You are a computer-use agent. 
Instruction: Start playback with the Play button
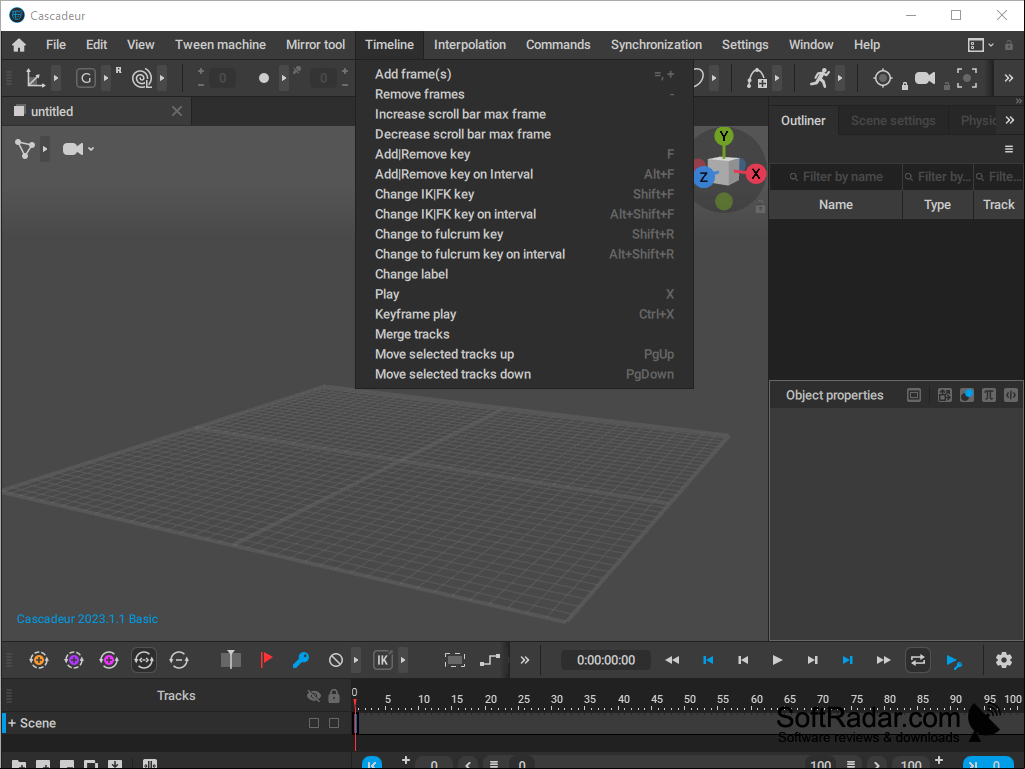(x=777, y=660)
